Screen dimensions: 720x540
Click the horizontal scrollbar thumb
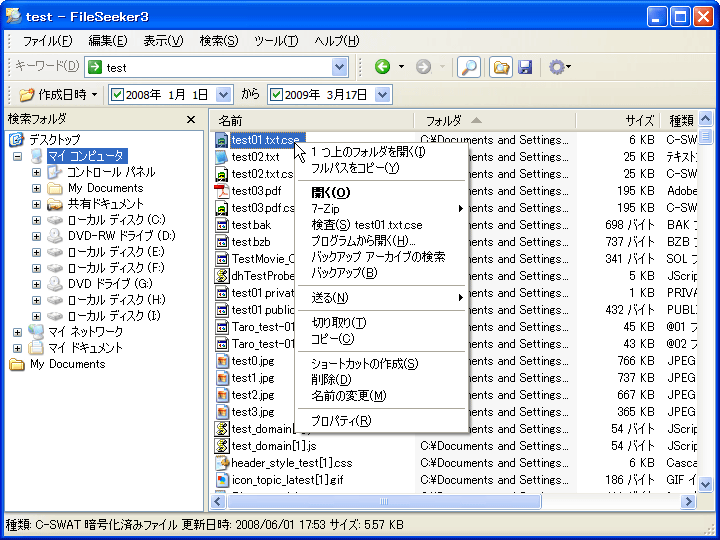384,501
